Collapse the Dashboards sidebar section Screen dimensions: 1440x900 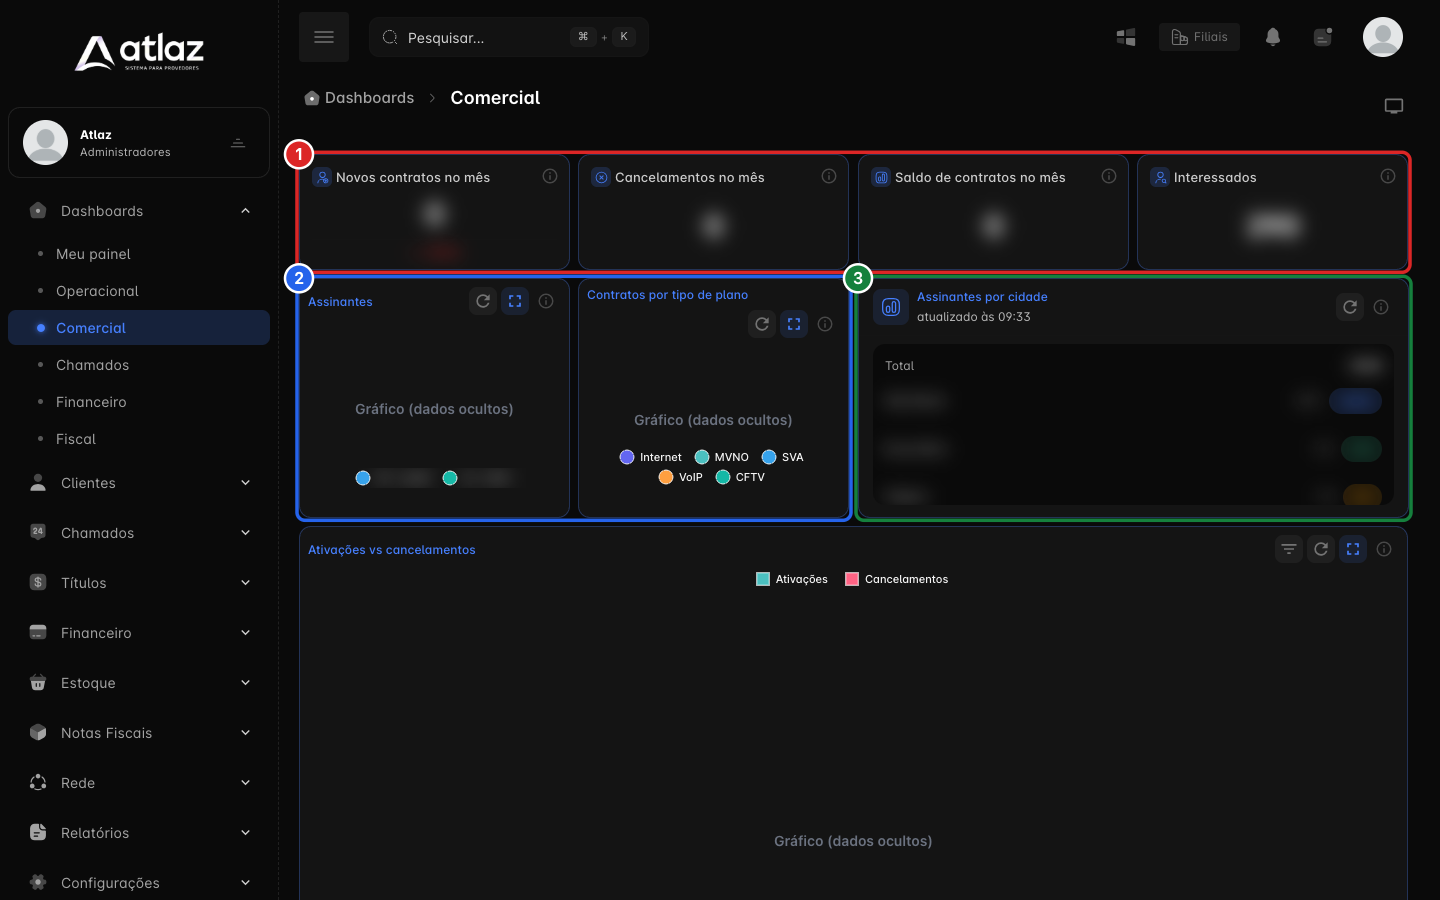tap(139, 211)
